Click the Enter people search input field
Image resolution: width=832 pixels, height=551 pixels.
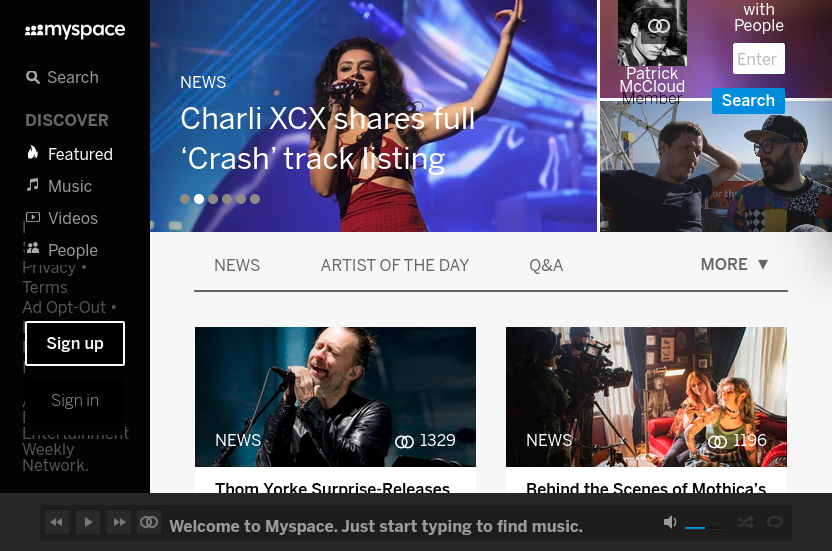click(x=759, y=59)
